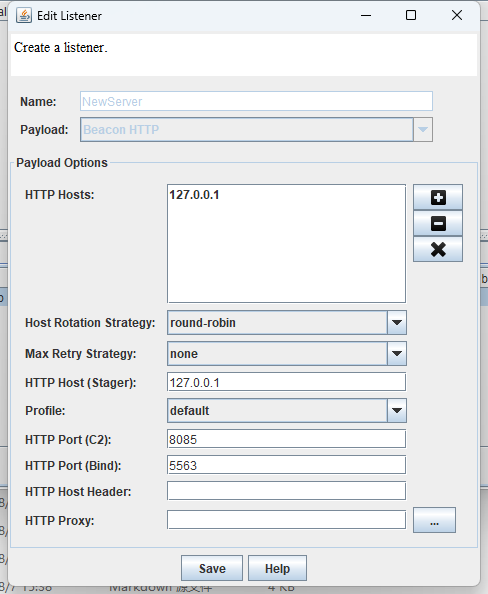Viewport: 488px width, 594px height.
Task: Save the listener configuration
Action: point(212,568)
